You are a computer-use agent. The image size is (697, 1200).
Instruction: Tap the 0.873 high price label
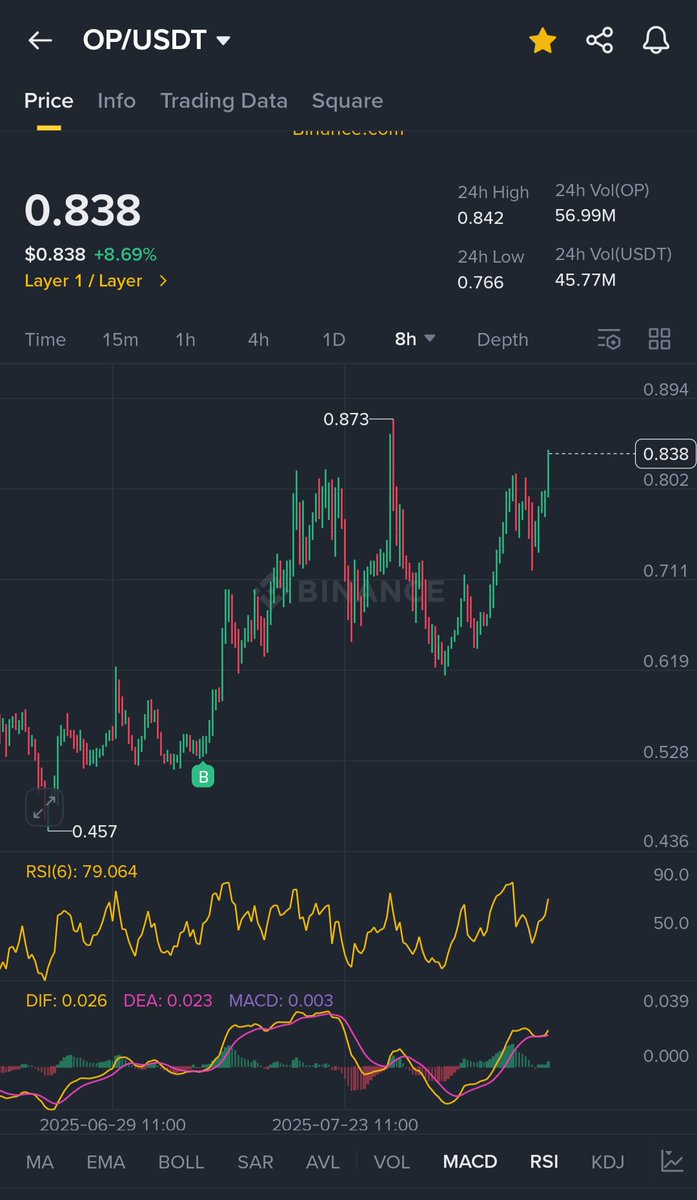pyautogui.click(x=346, y=419)
